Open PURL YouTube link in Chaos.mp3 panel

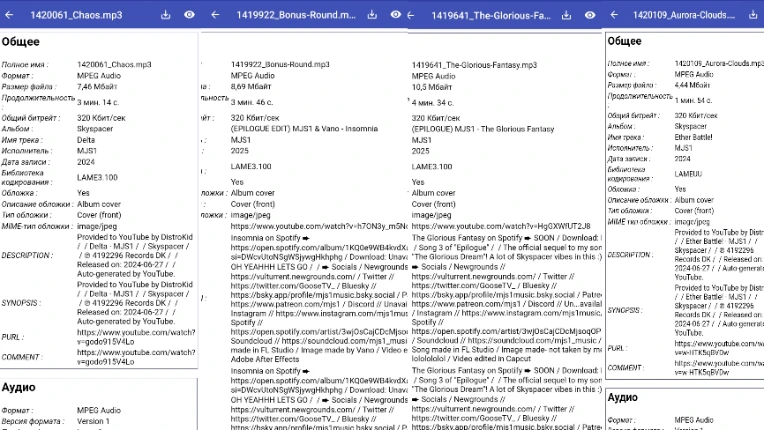click(136, 337)
